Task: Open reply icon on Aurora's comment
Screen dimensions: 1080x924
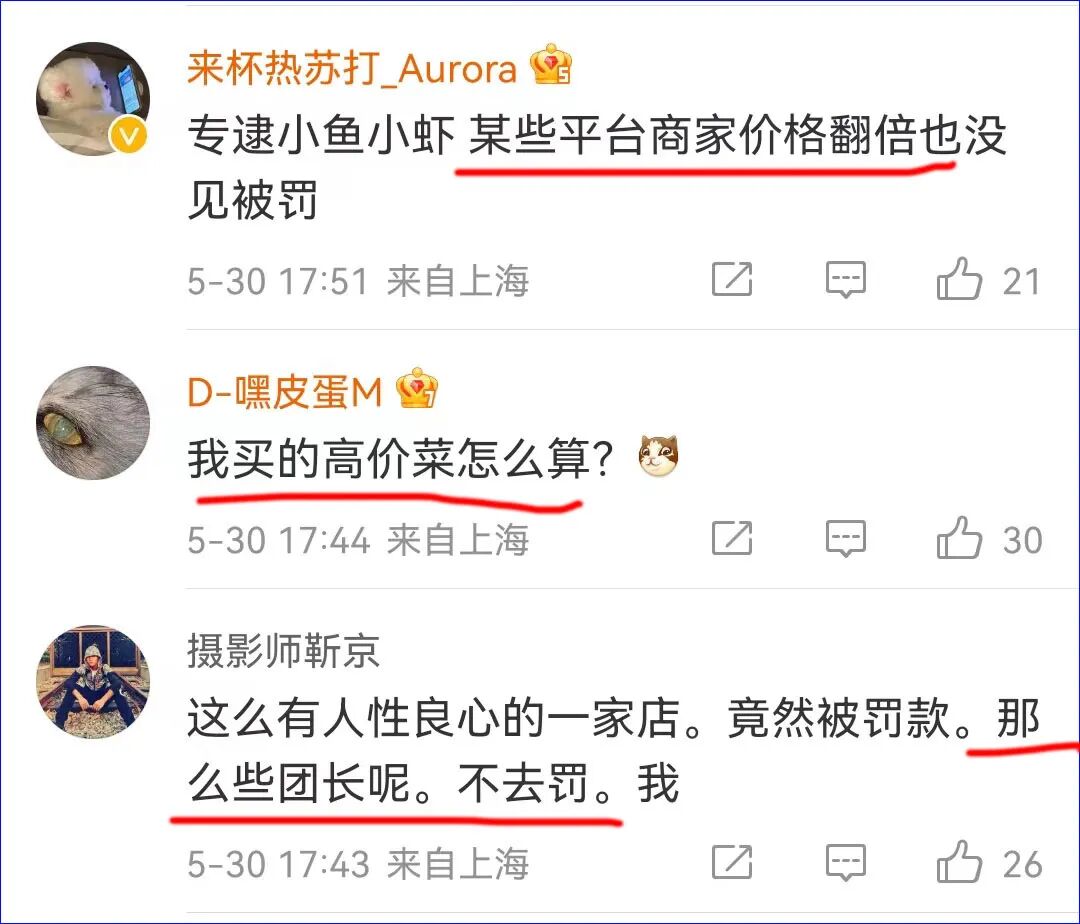Action: pyautogui.click(x=846, y=280)
